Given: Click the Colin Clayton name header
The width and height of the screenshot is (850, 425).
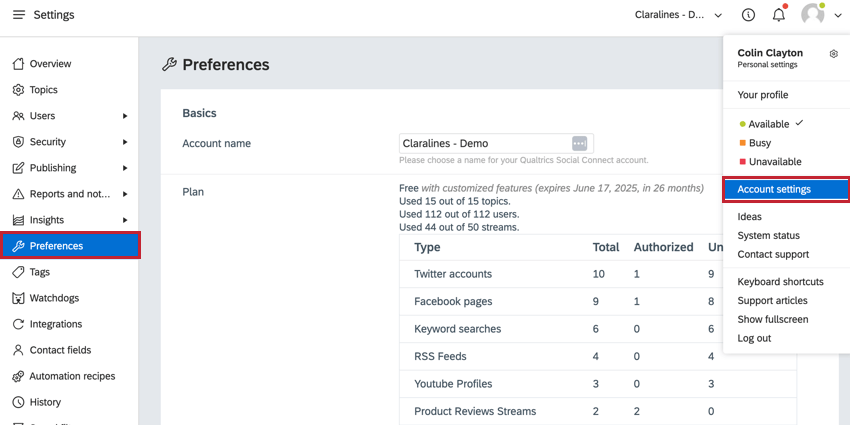Looking at the screenshot, I should pyautogui.click(x=770, y=53).
